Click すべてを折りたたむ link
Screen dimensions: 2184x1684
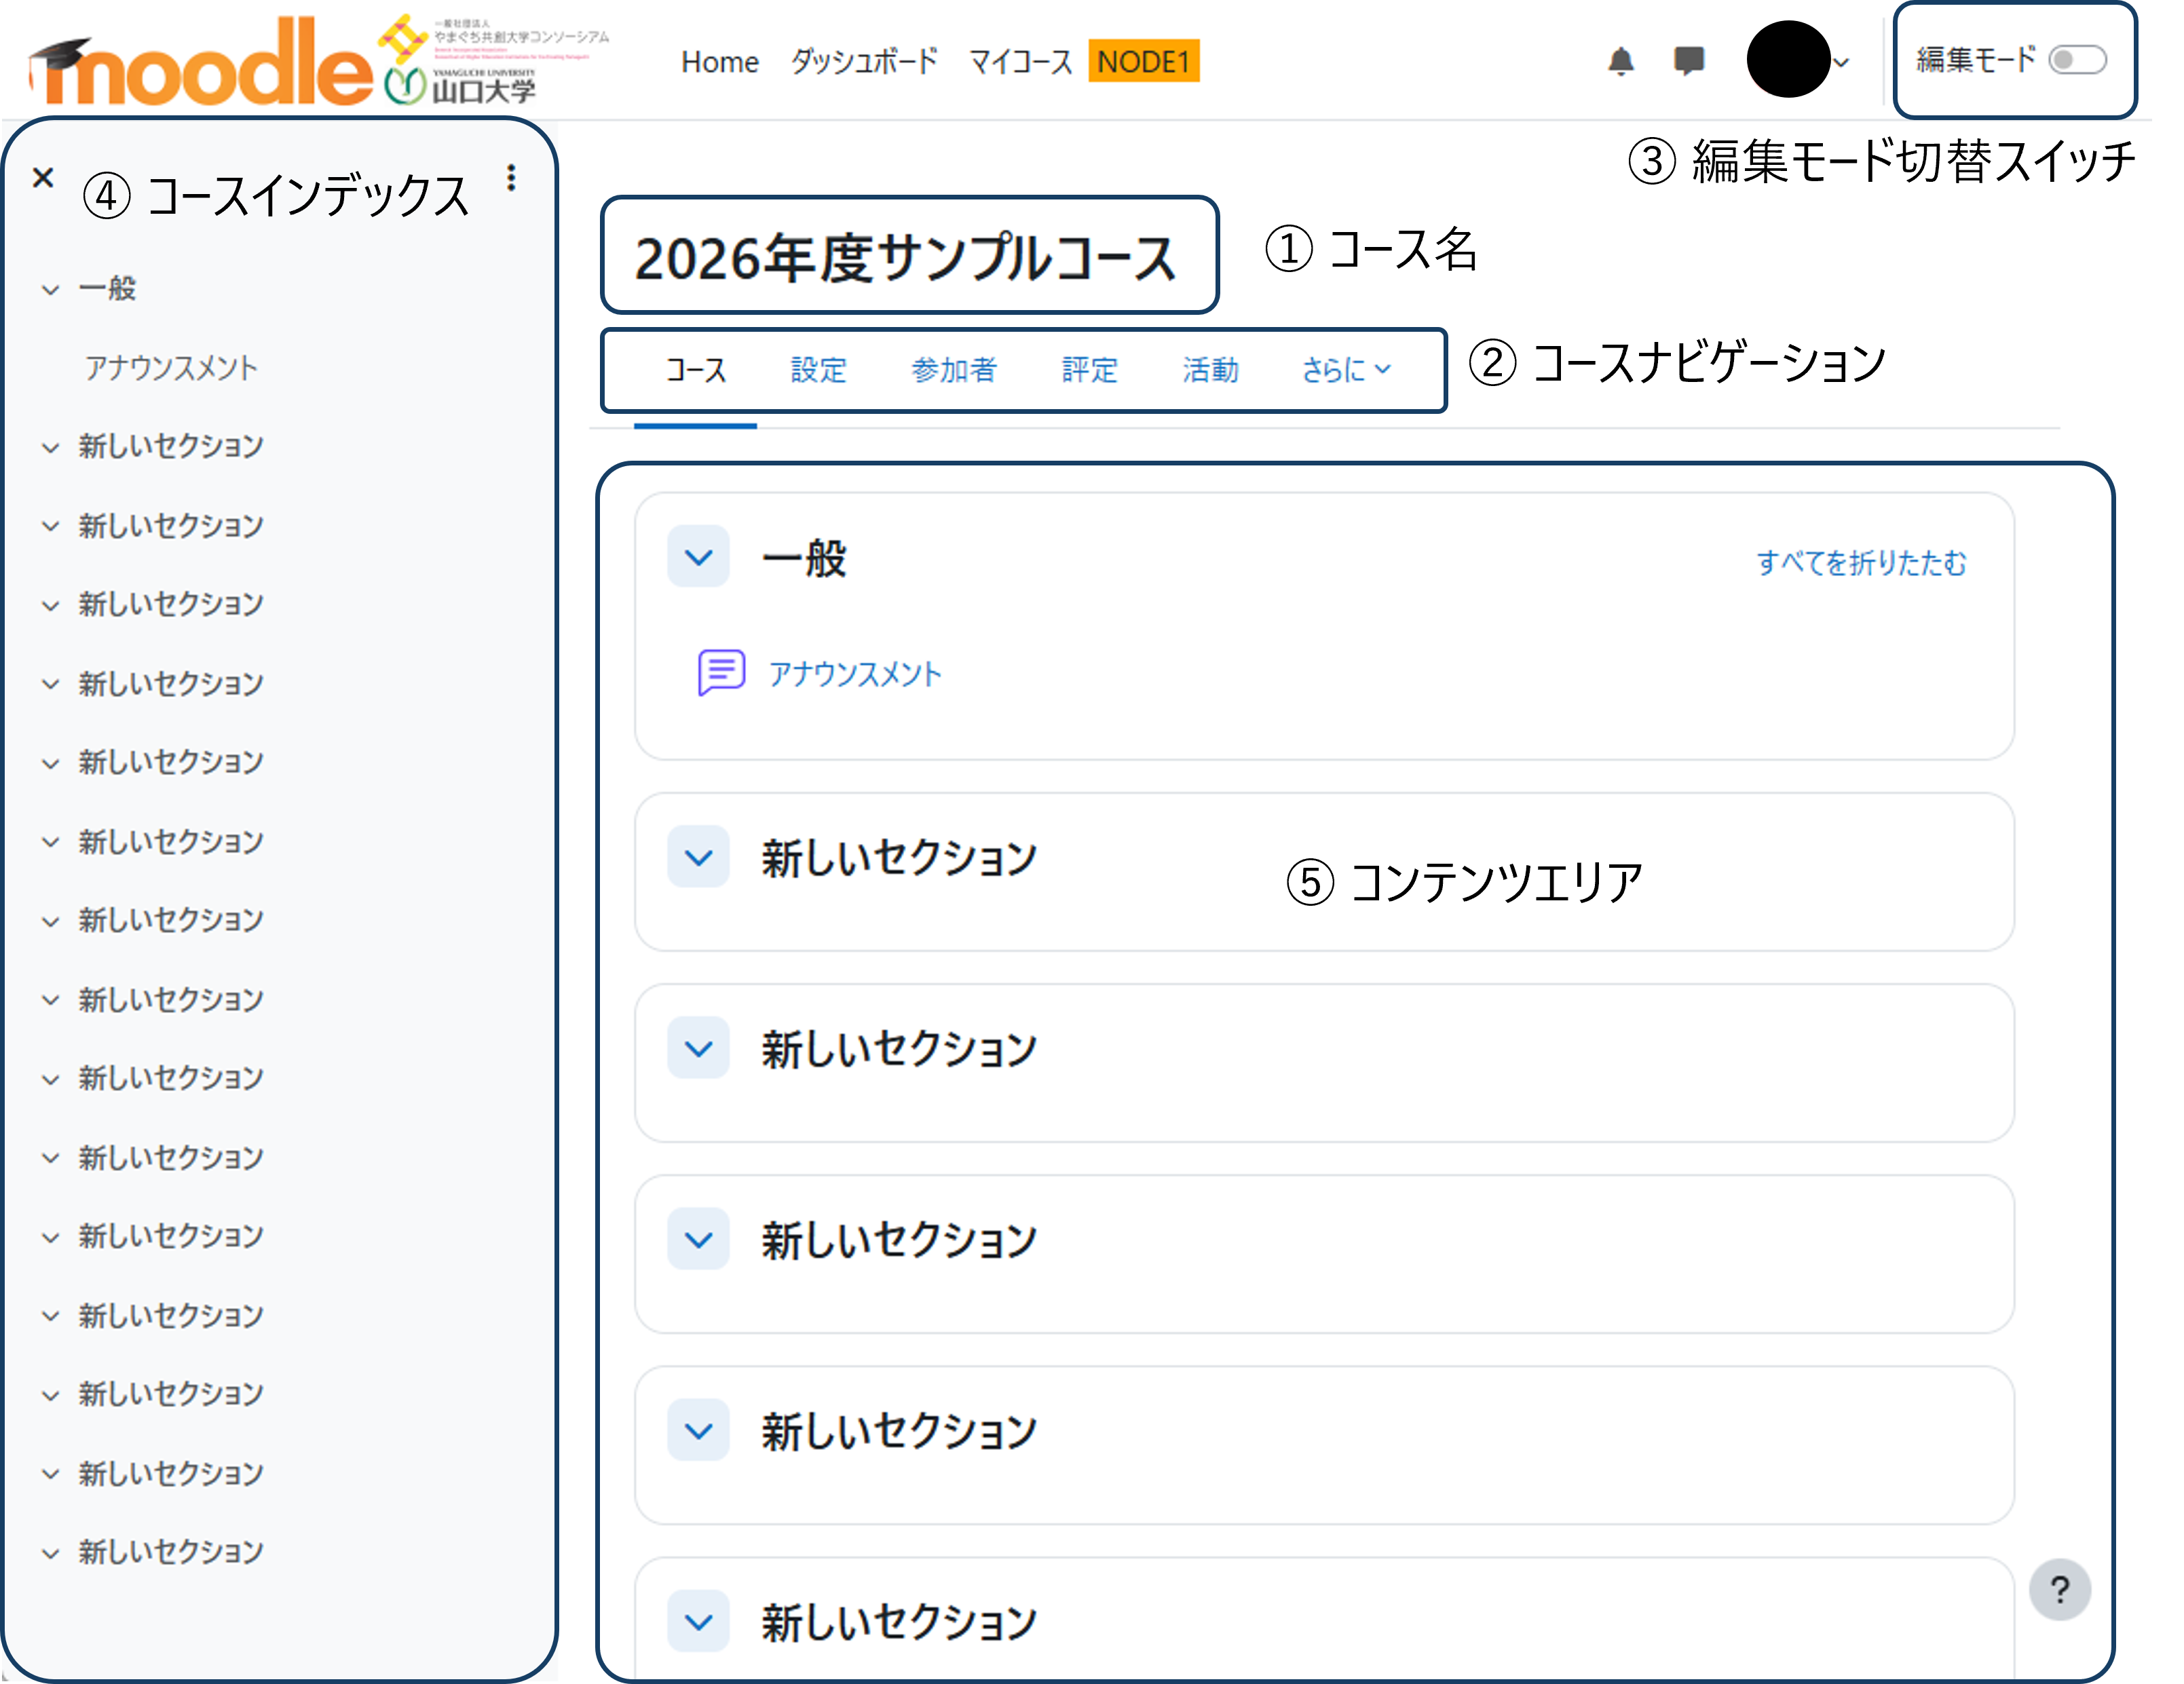coord(1861,563)
